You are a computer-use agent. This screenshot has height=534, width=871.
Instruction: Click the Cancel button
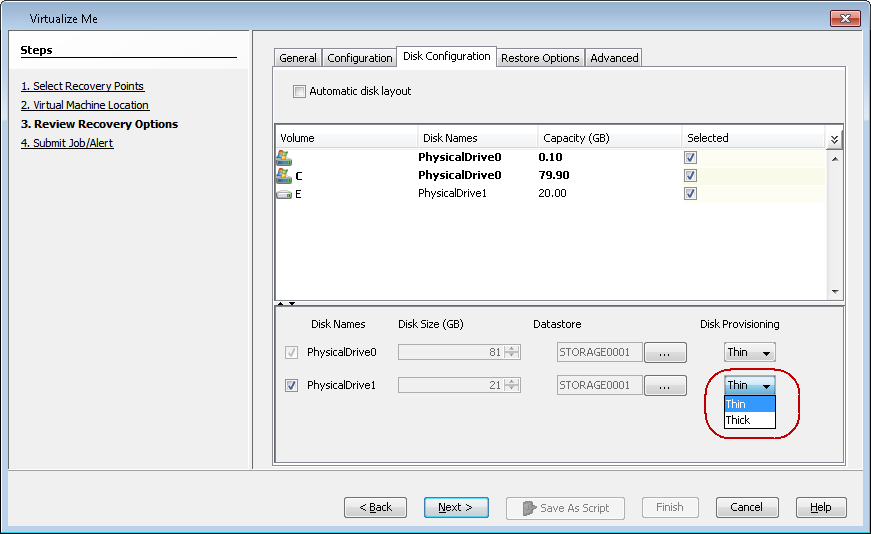click(747, 507)
